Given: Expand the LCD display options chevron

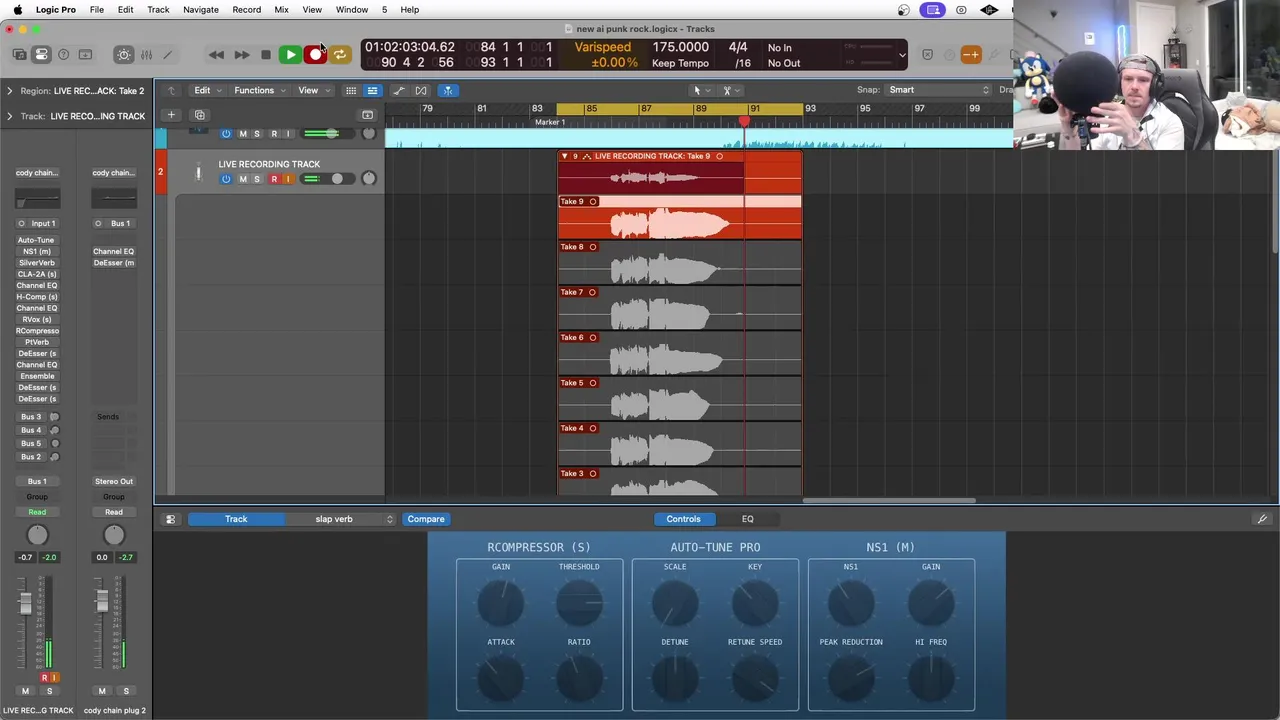Looking at the screenshot, I should pos(902,55).
